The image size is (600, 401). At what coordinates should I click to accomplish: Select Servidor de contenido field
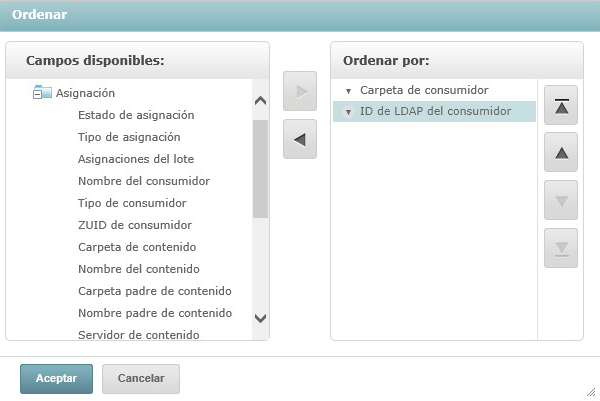[x=139, y=335]
